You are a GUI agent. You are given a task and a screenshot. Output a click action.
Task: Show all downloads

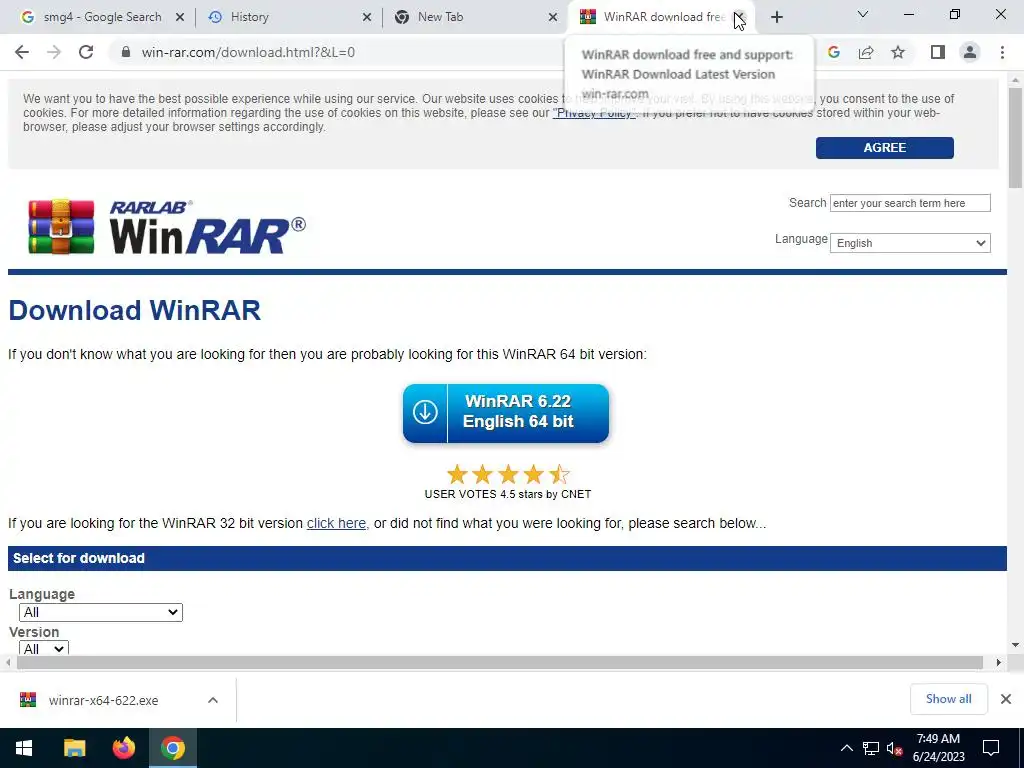click(948, 699)
